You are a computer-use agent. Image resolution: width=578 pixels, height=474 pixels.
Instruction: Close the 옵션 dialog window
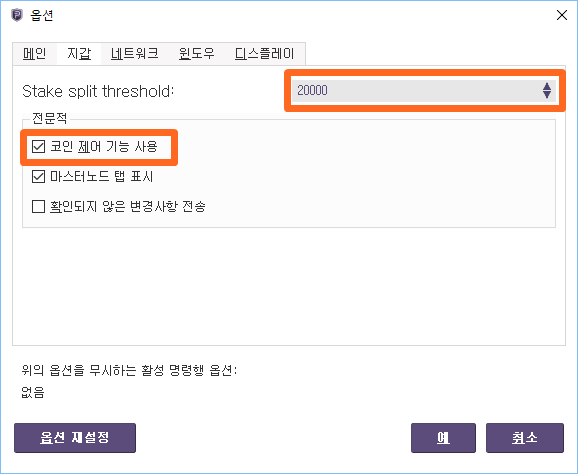561,15
